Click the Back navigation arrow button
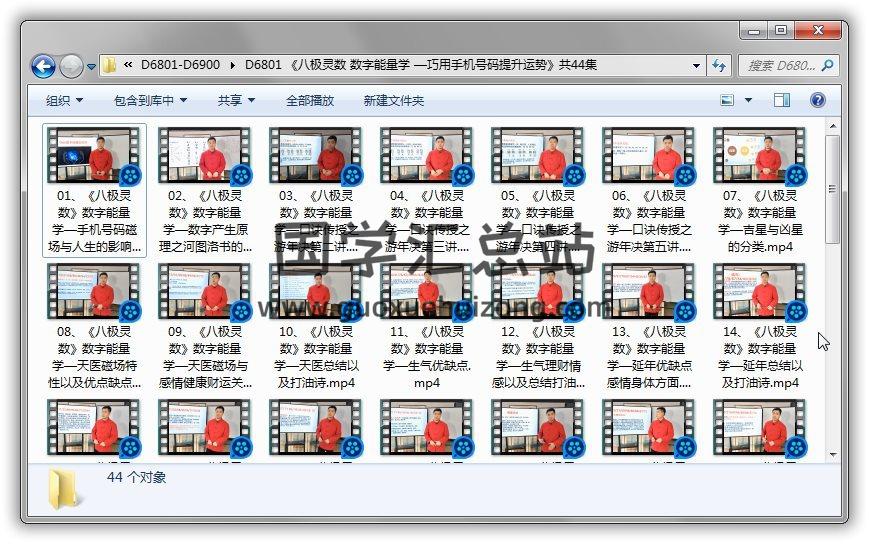 point(43,66)
